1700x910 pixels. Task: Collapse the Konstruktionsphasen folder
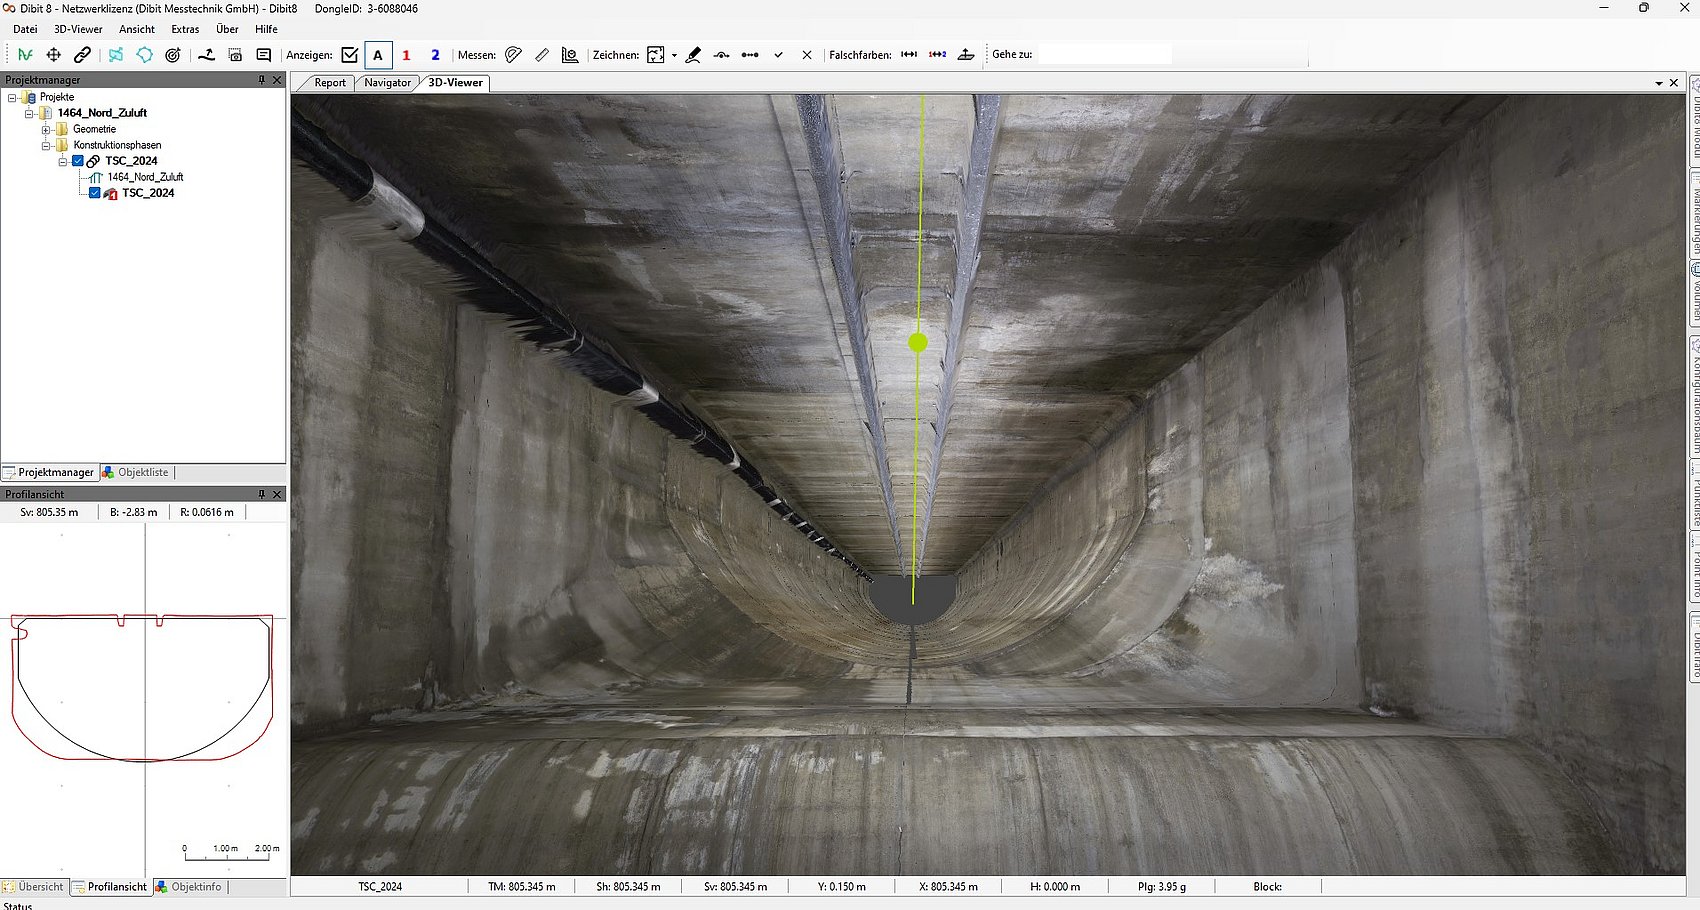[46, 145]
